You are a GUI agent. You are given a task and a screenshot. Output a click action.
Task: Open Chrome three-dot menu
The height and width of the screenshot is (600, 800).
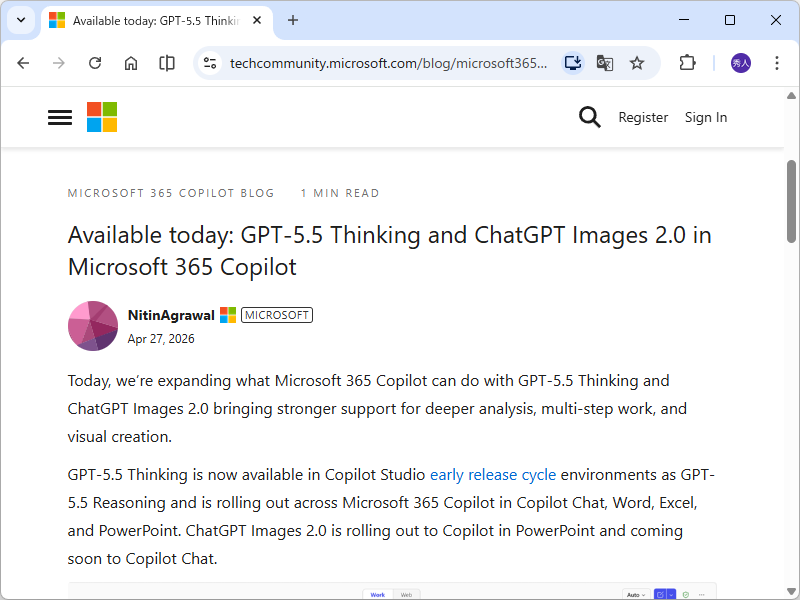(x=777, y=63)
